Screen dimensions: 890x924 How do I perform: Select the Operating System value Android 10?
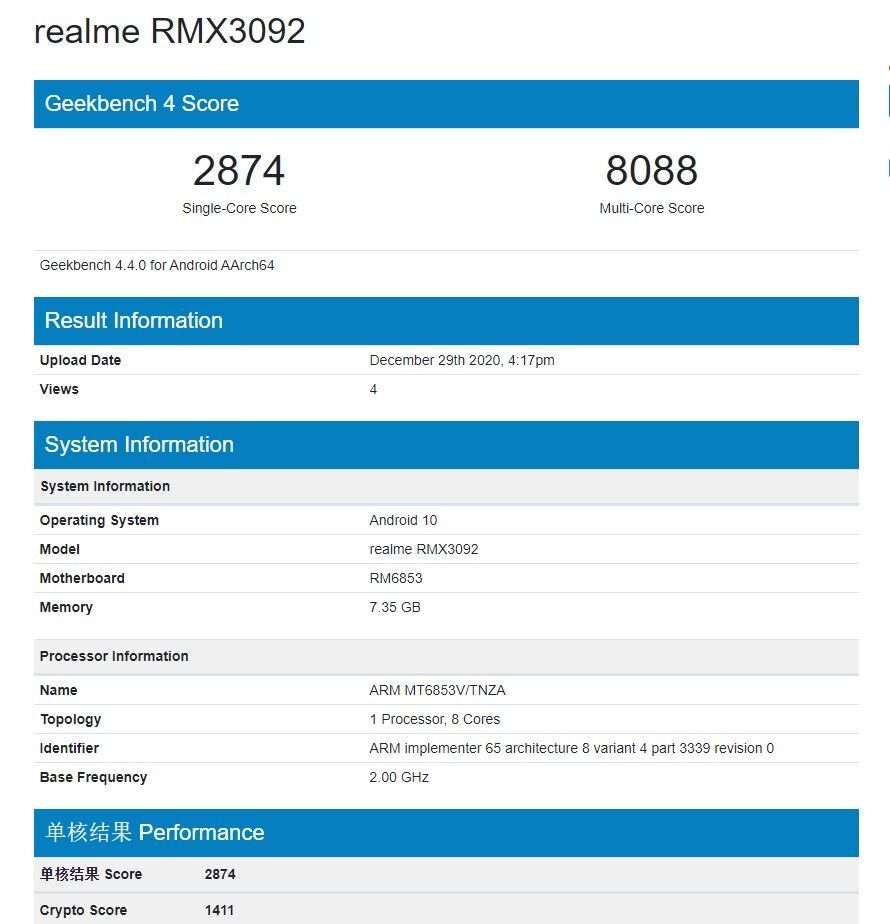tap(403, 520)
